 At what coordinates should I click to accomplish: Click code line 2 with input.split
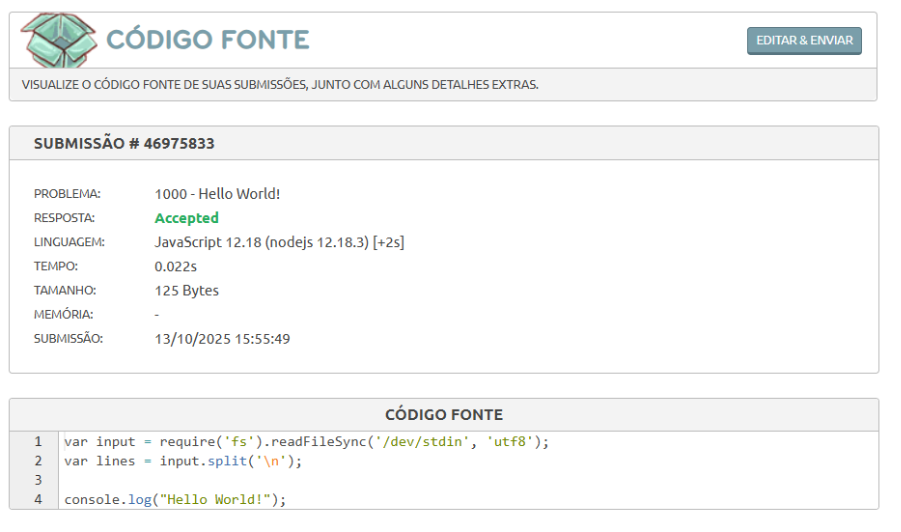point(183,461)
